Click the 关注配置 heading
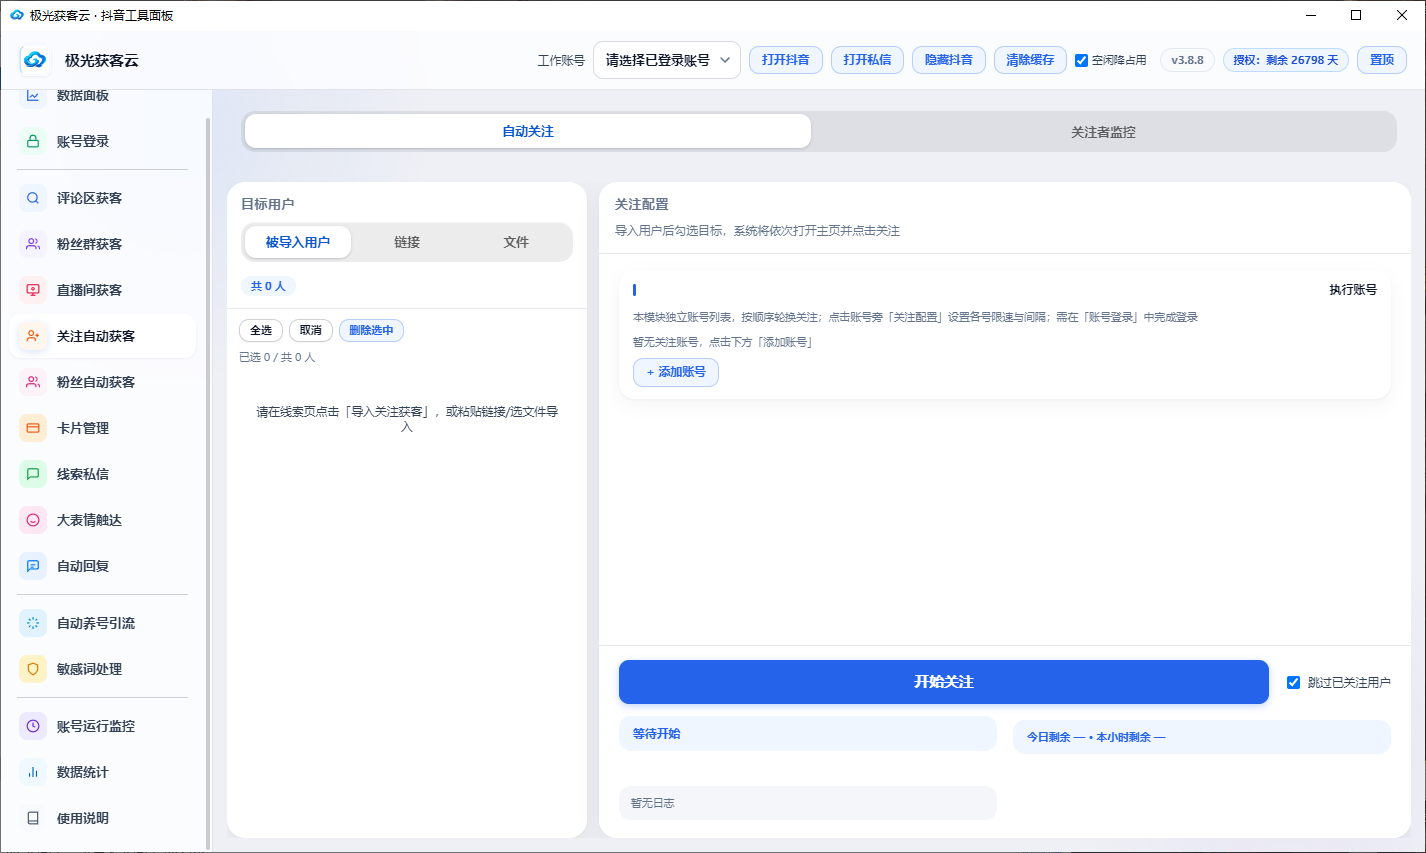1426x853 pixels. click(642, 204)
